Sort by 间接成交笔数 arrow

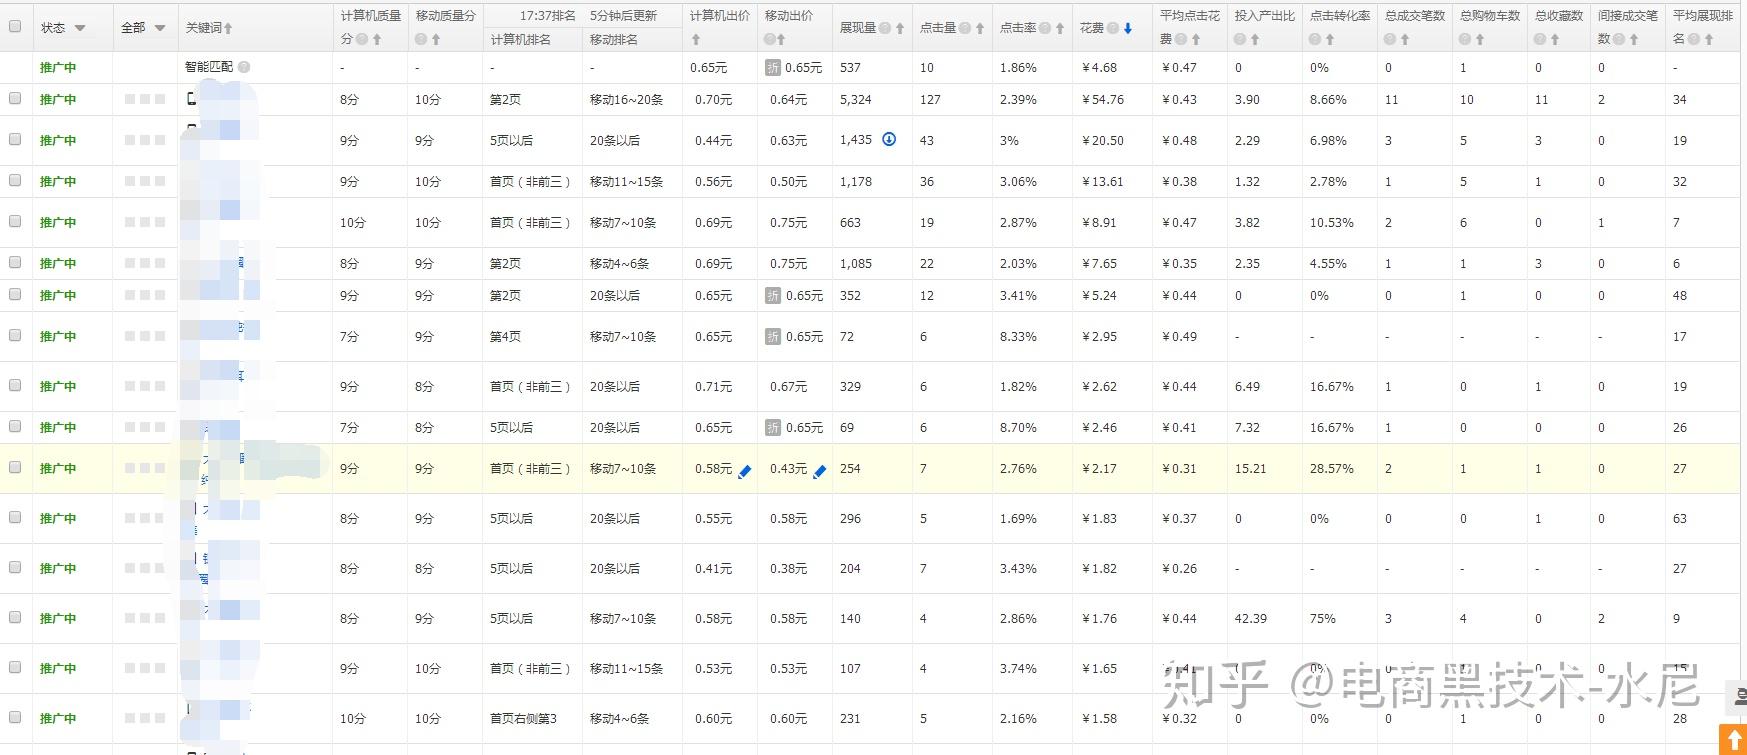[x=1634, y=39]
